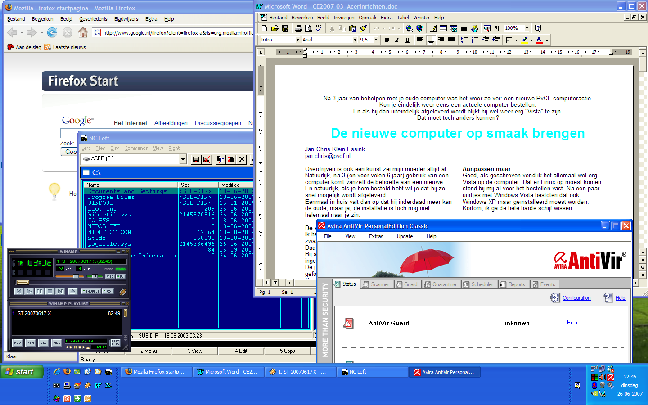Open the Font Color arrow dropdown in Word
Screen dimensions: 648x405
(x=546, y=40)
